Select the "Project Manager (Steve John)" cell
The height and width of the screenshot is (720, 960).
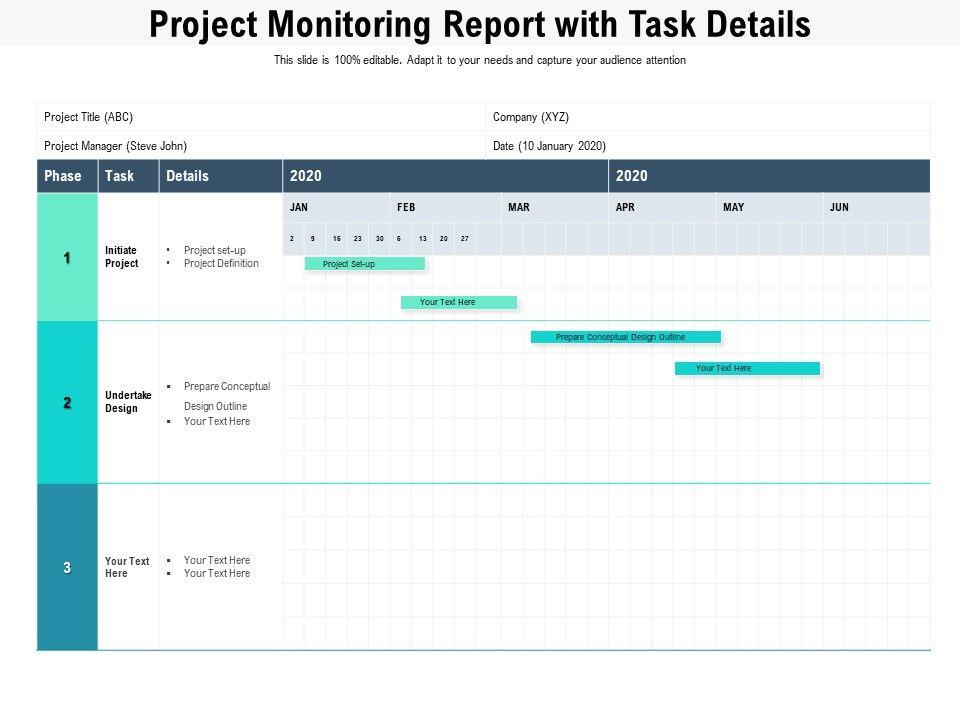(116, 146)
